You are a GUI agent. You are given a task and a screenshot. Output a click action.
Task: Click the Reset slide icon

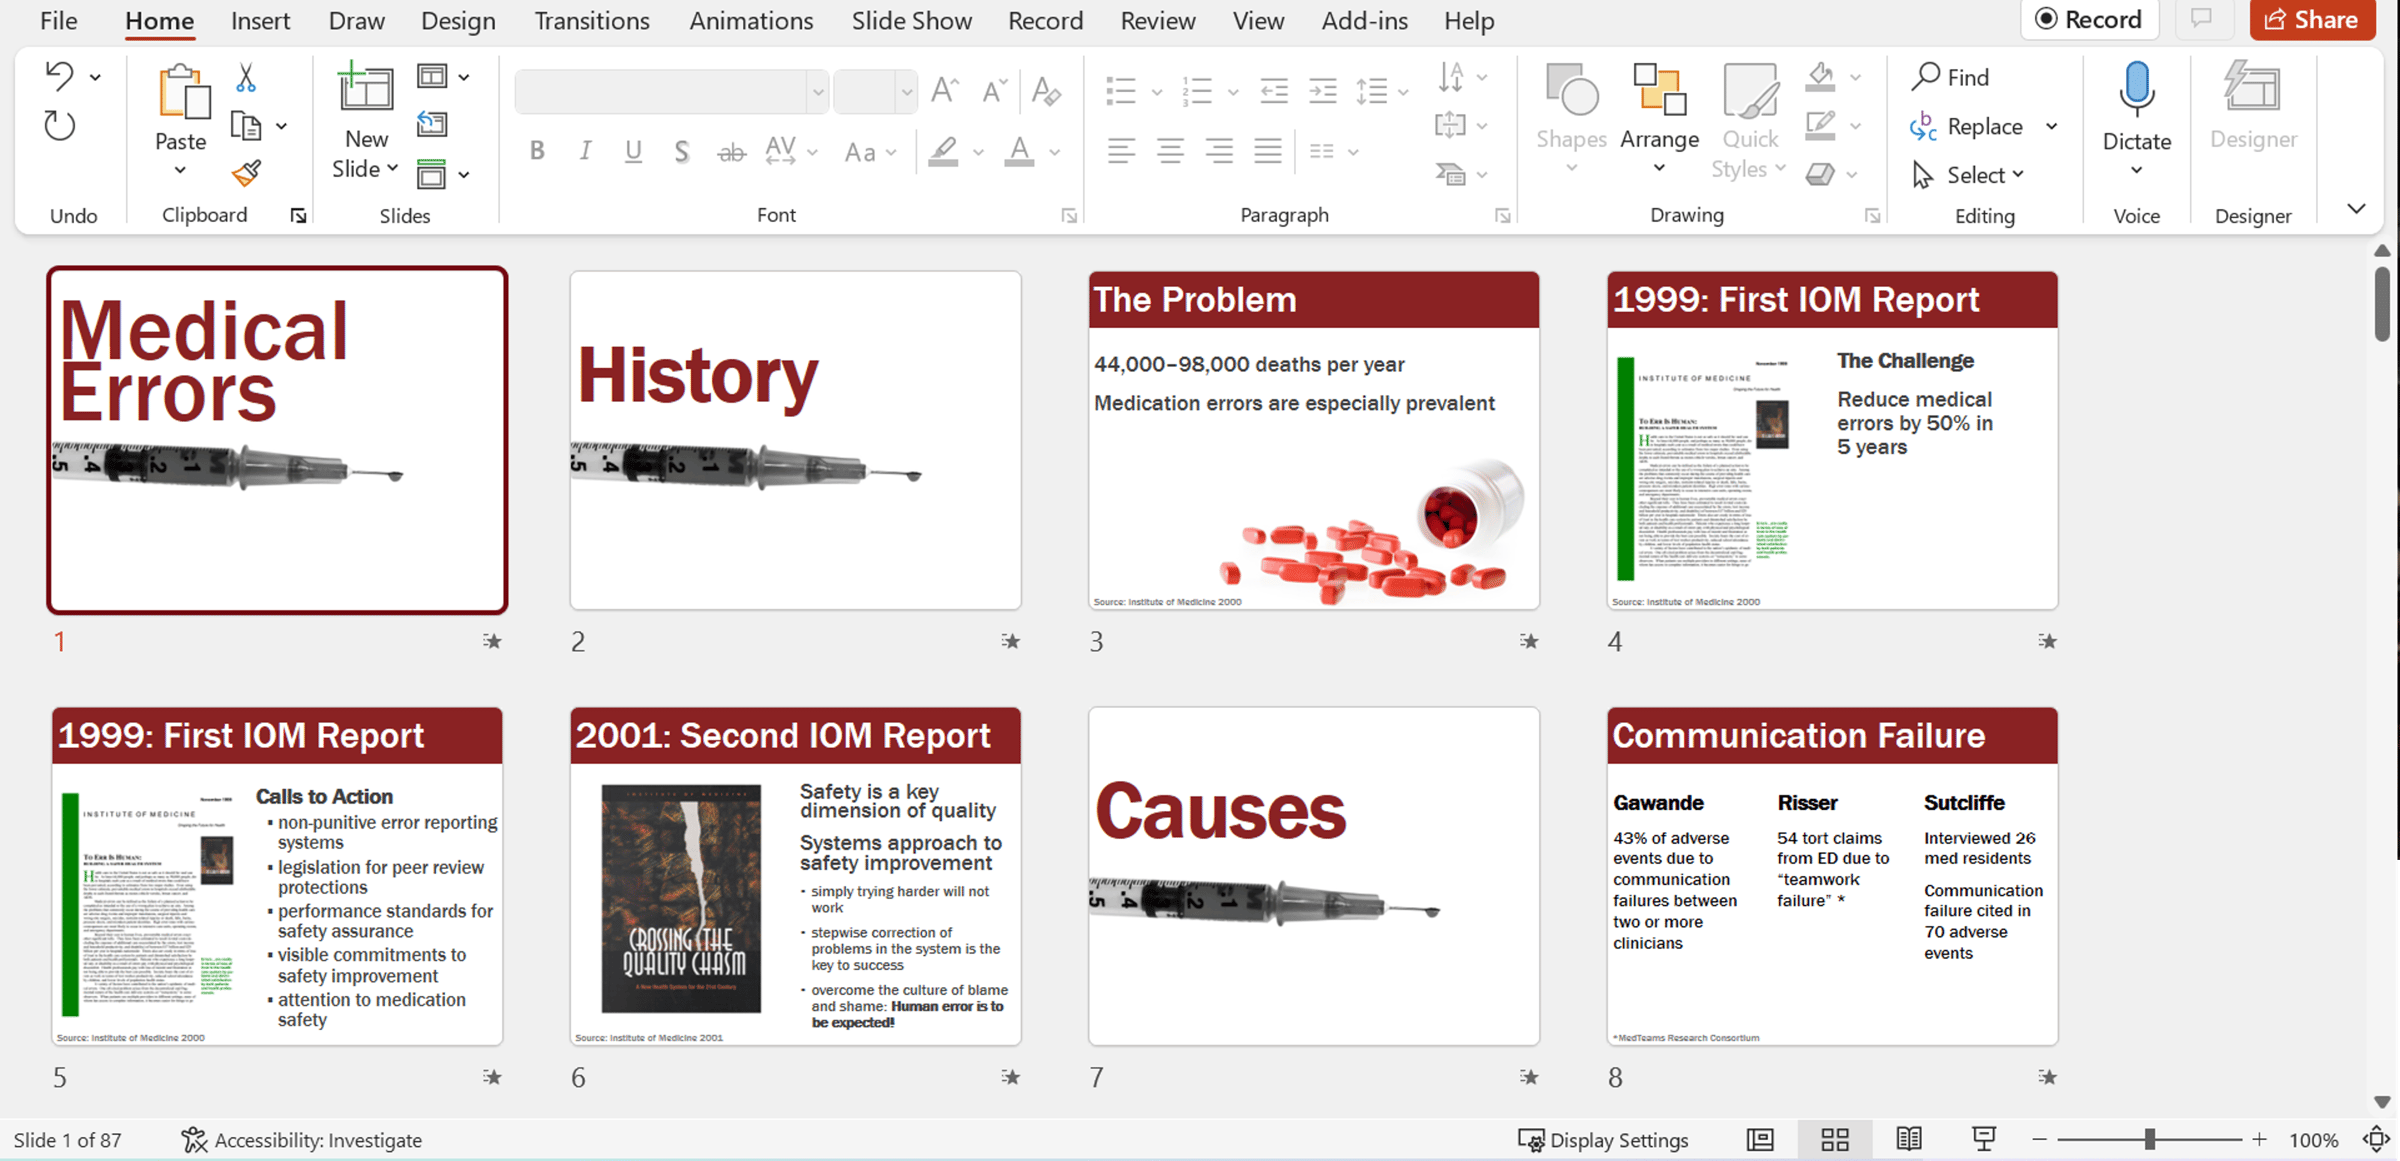[x=432, y=124]
